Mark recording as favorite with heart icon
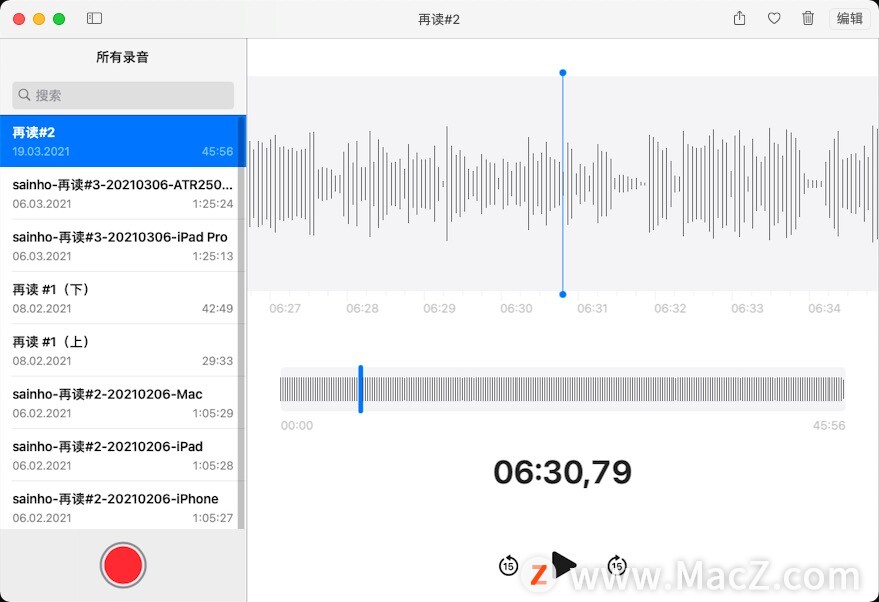Screen dimensions: 879x602 pyautogui.click(x=774, y=18)
